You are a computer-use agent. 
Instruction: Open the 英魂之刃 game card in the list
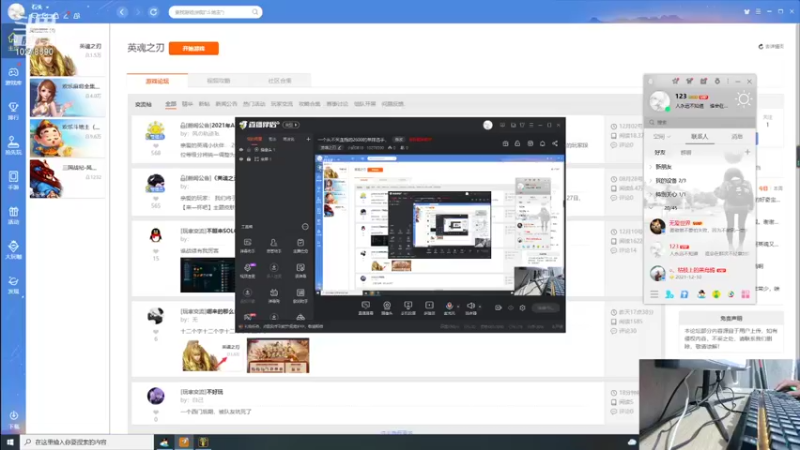pyautogui.click(x=67, y=58)
